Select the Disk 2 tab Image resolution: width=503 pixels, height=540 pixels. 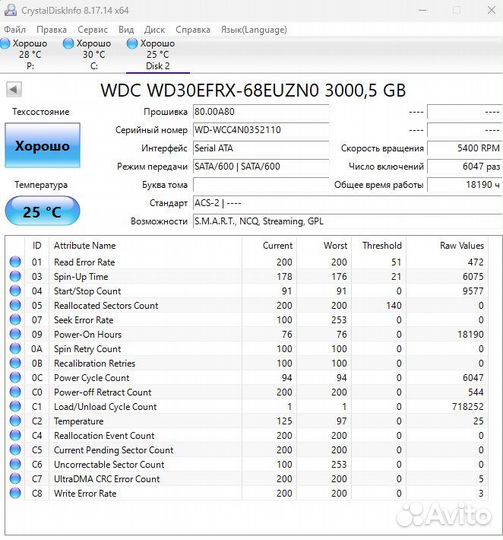click(x=158, y=54)
